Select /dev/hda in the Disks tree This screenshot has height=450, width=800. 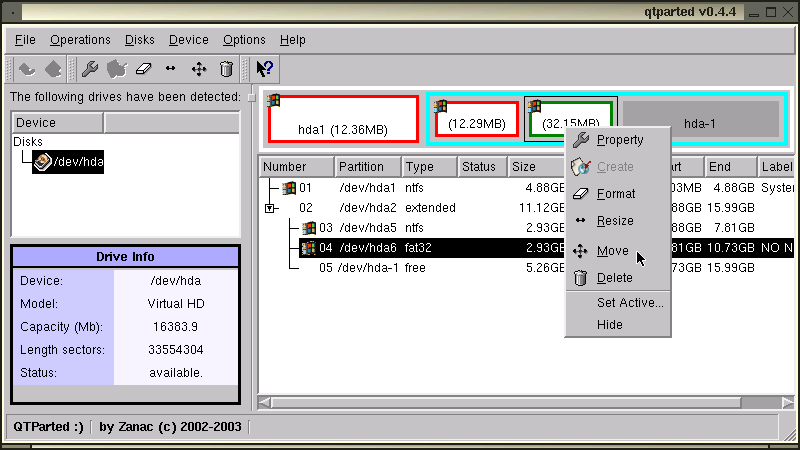tap(68, 162)
